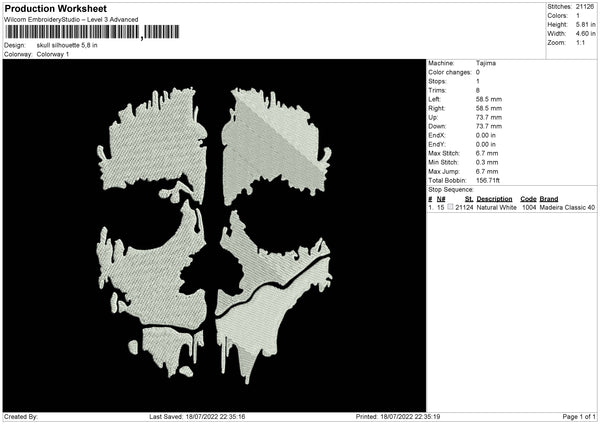Click the Natural White description
This screenshot has height=424, width=600.
[x=496, y=207]
